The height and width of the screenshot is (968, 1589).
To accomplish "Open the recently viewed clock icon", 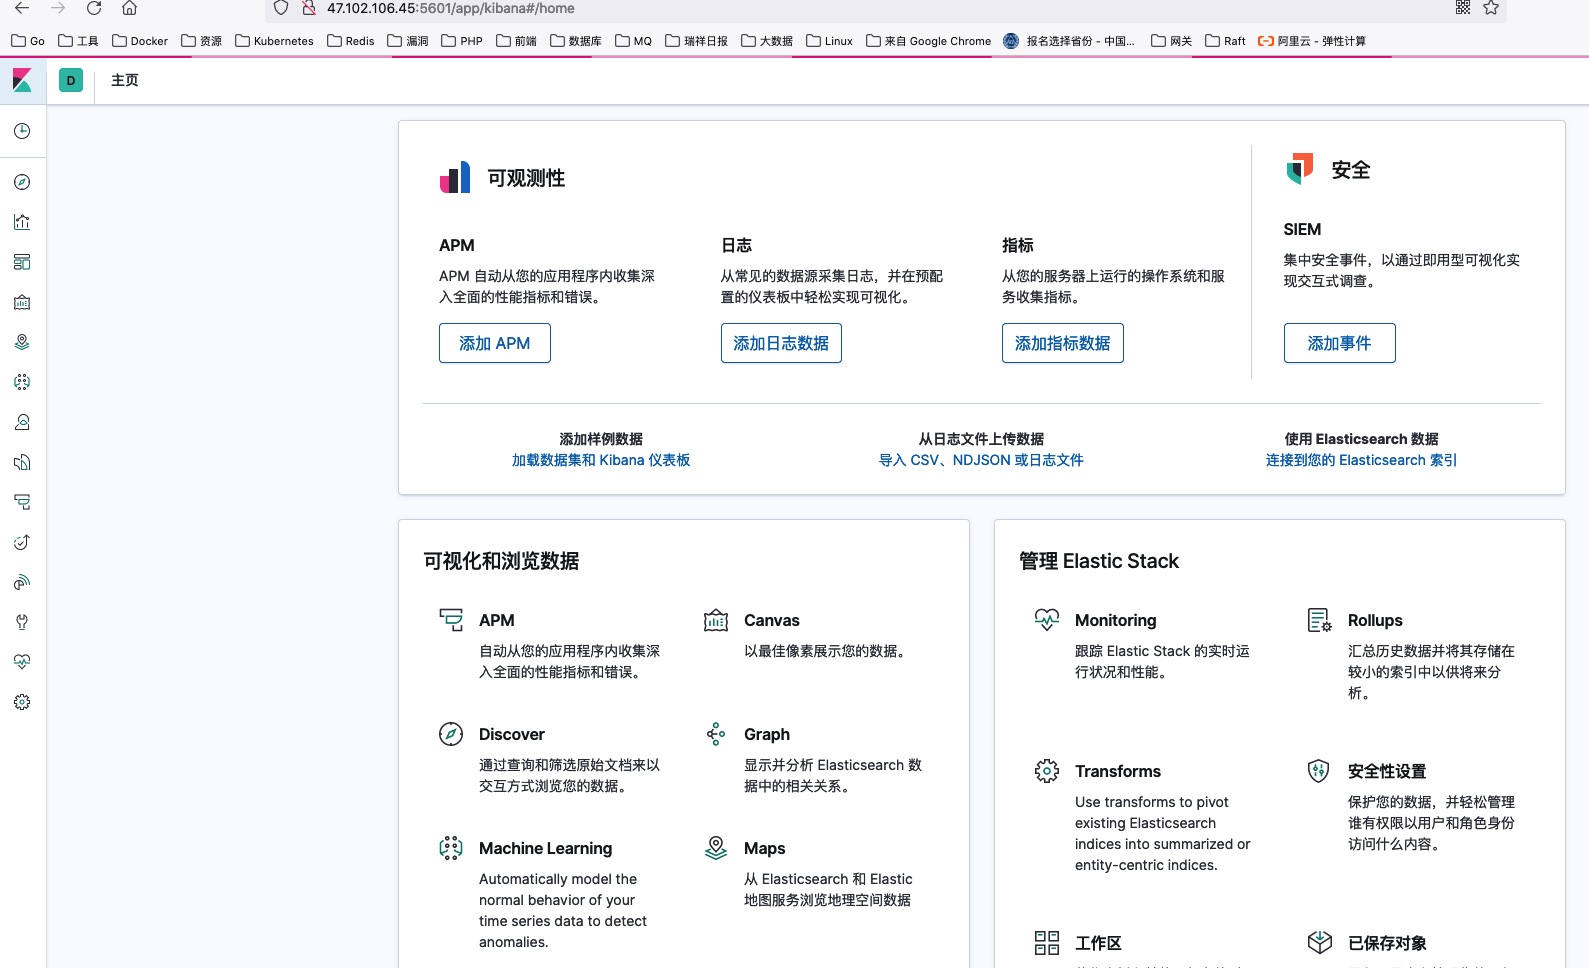I will pyautogui.click(x=22, y=131).
